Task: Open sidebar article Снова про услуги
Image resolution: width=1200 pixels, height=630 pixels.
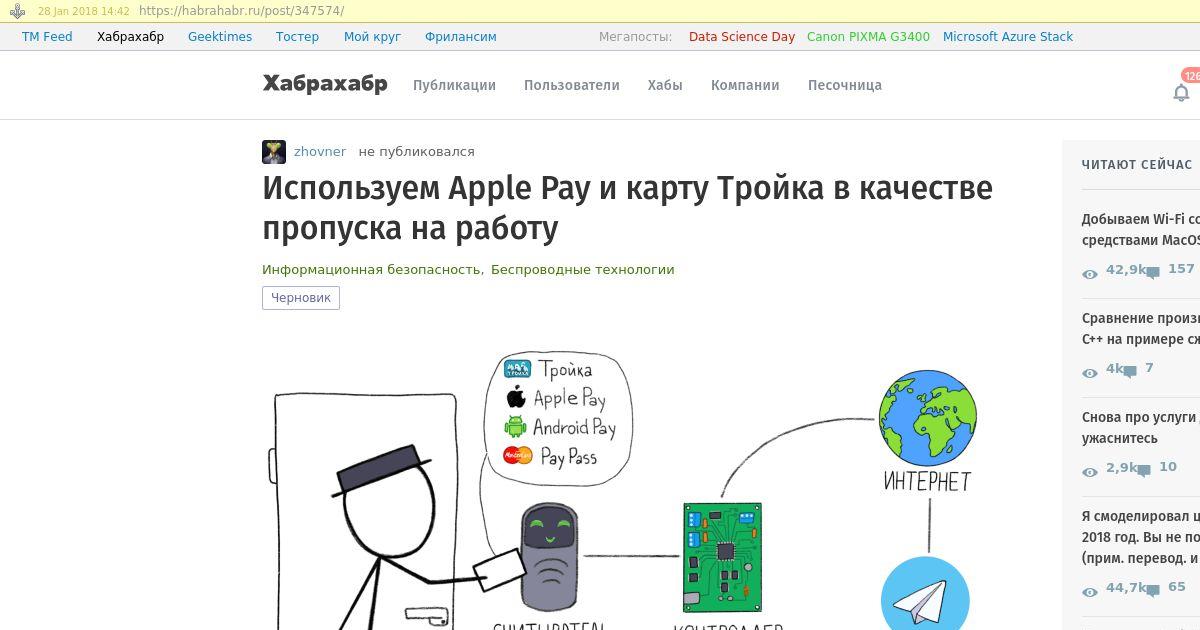Action: point(1140,427)
